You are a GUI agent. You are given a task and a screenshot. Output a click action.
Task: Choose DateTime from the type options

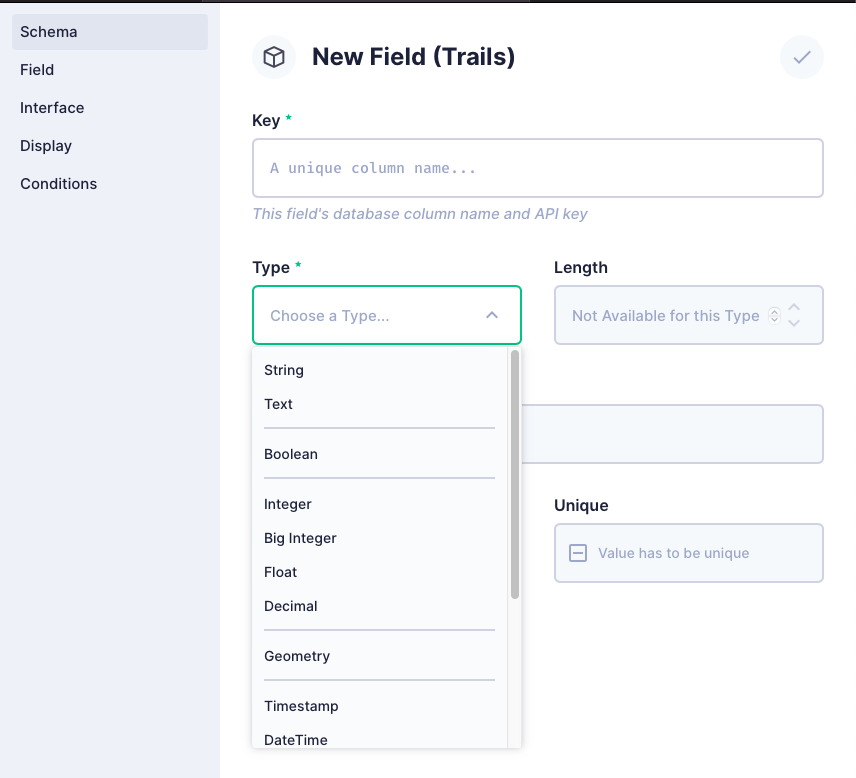298,740
